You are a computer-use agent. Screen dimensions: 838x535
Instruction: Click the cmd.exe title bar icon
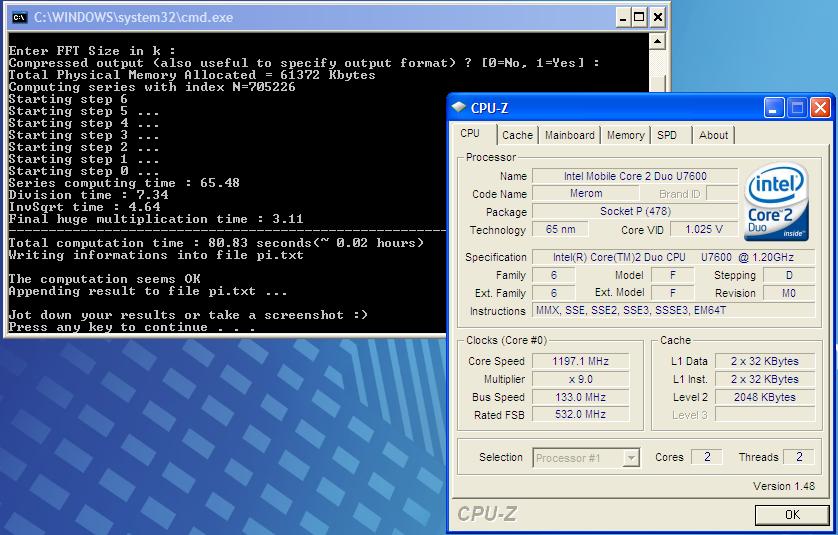click(x=19, y=18)
